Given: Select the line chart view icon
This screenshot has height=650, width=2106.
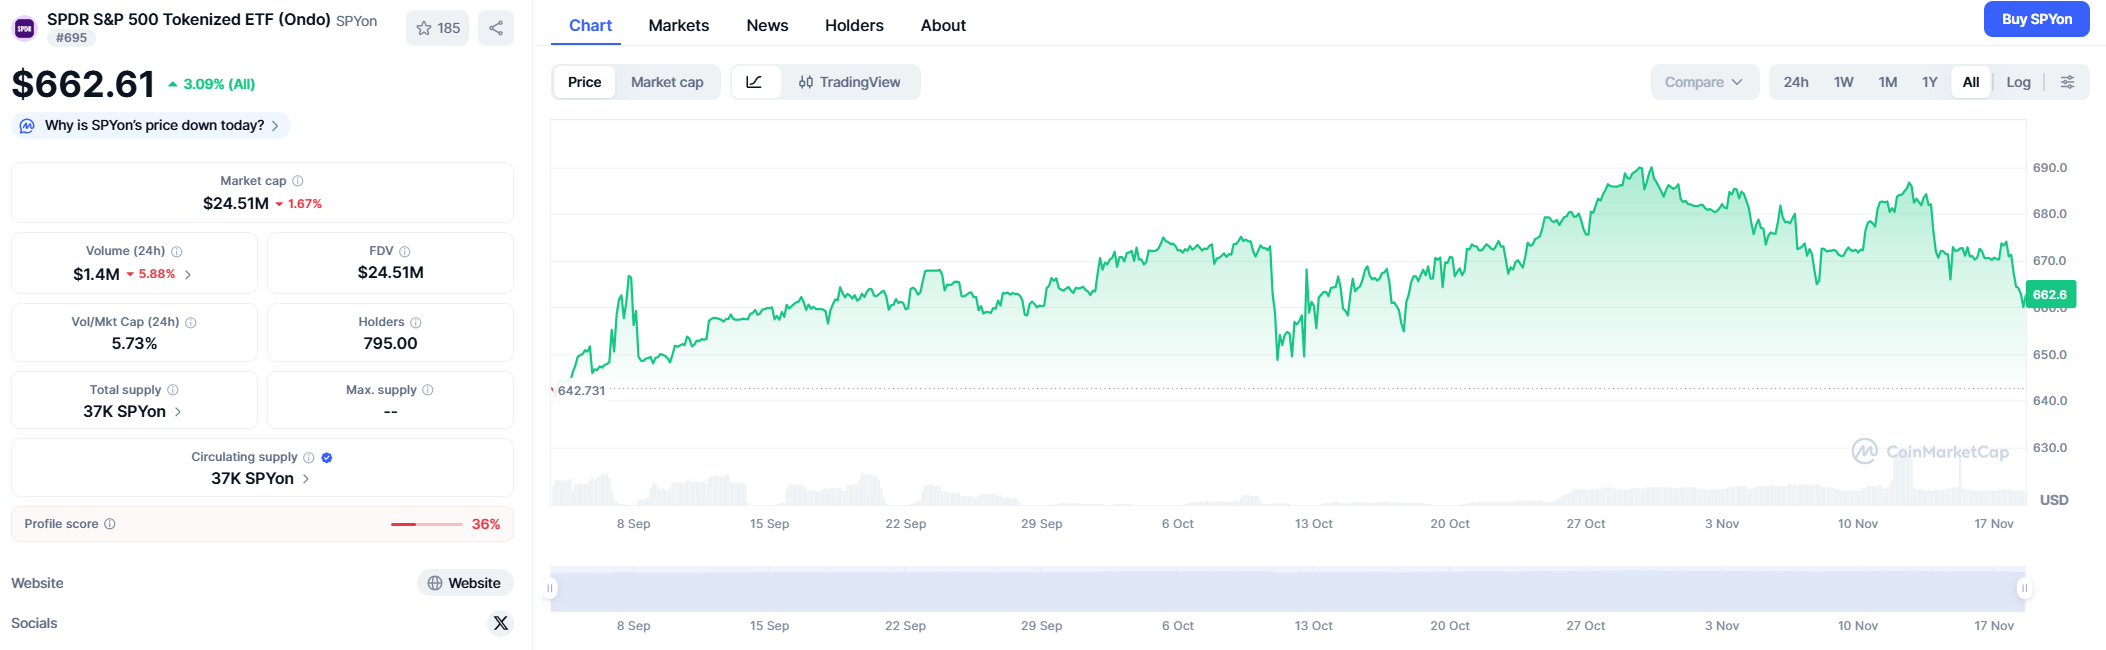Looking at the screenshot, I should [x=755, y=82].
